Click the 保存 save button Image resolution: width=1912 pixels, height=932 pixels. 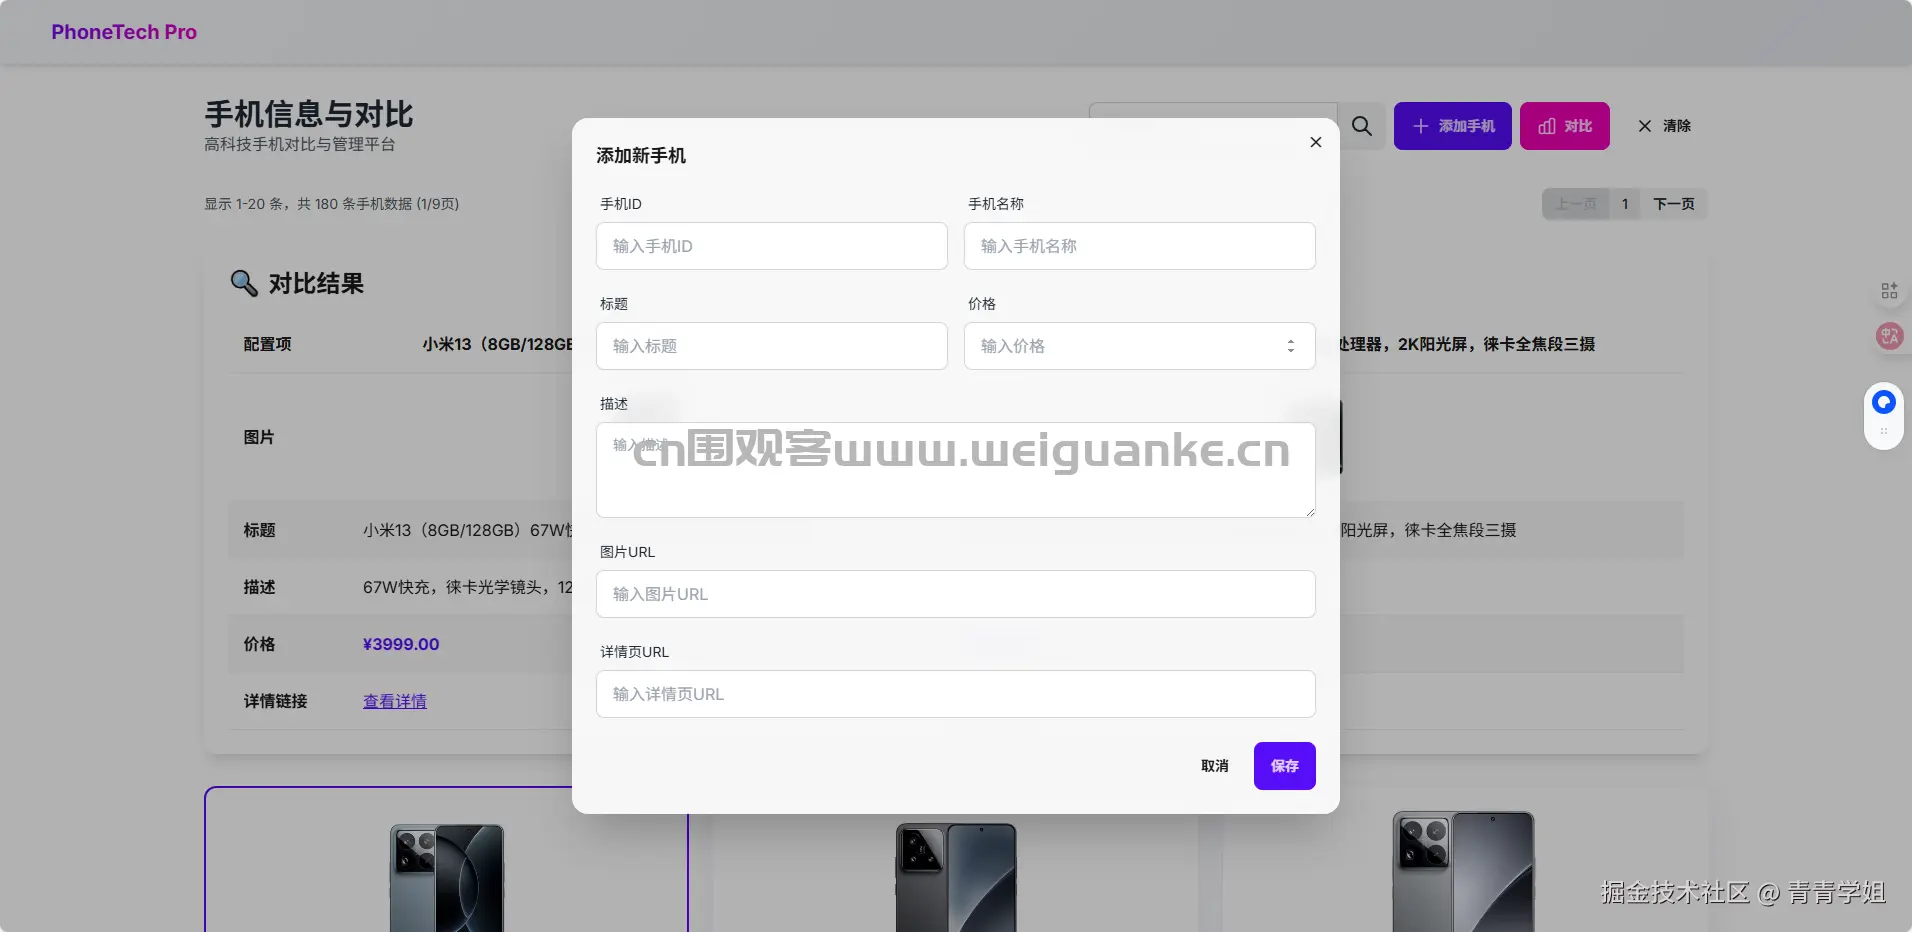point(1285,766)
